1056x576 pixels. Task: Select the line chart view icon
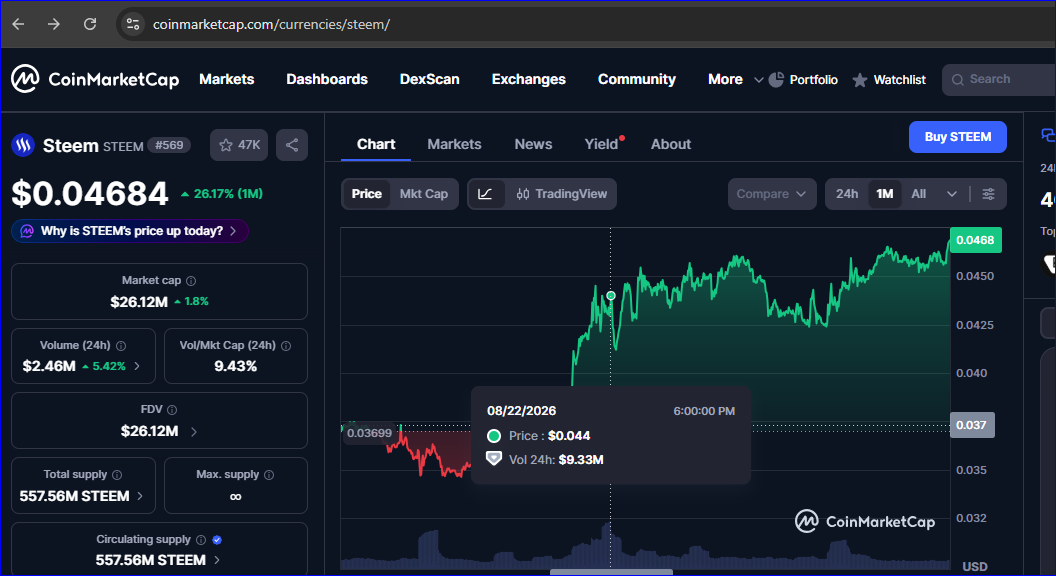[x=486, y=194]
